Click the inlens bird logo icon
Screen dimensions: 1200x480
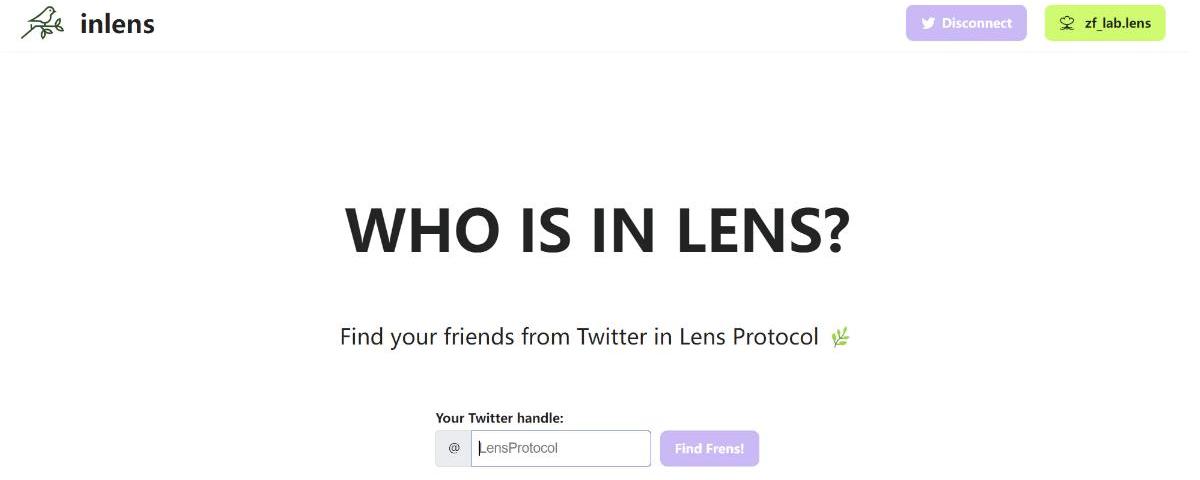point(42,22)
